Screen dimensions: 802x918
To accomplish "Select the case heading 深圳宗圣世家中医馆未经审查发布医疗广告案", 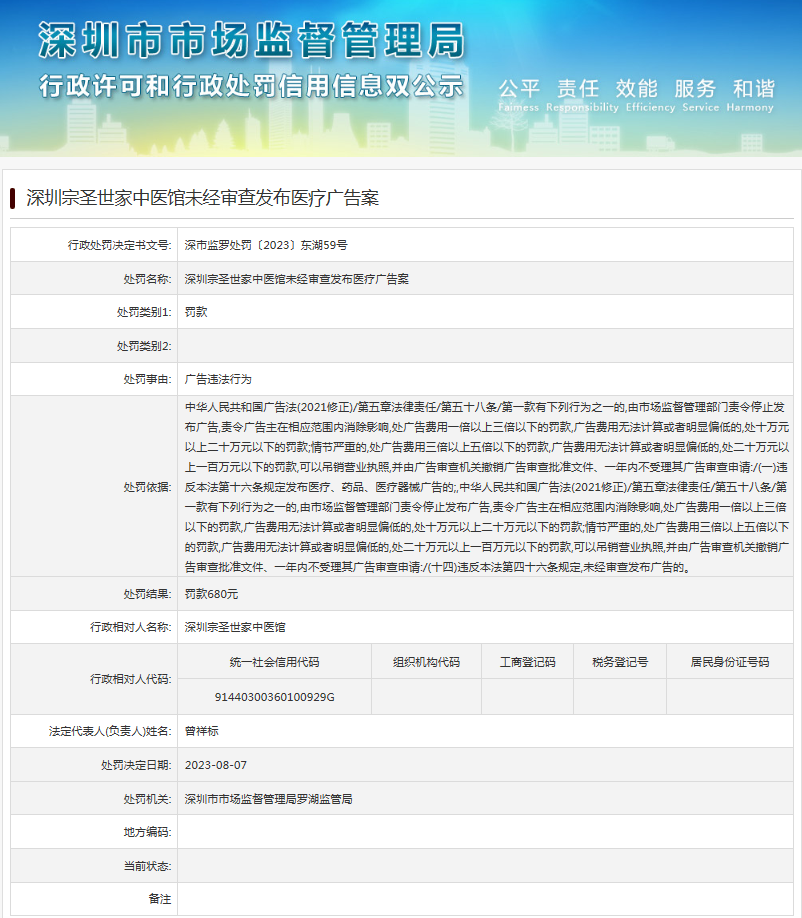I will coord(202,198).
